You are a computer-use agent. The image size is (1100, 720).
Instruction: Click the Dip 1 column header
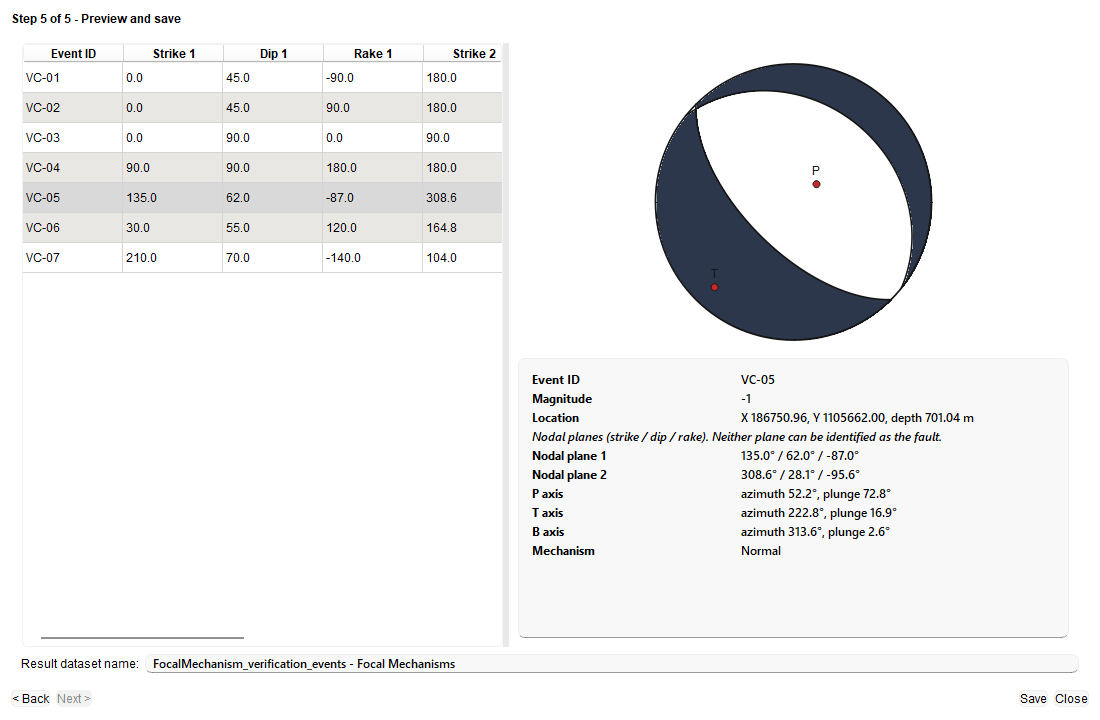pyautogui.click(x=274, y=53)
